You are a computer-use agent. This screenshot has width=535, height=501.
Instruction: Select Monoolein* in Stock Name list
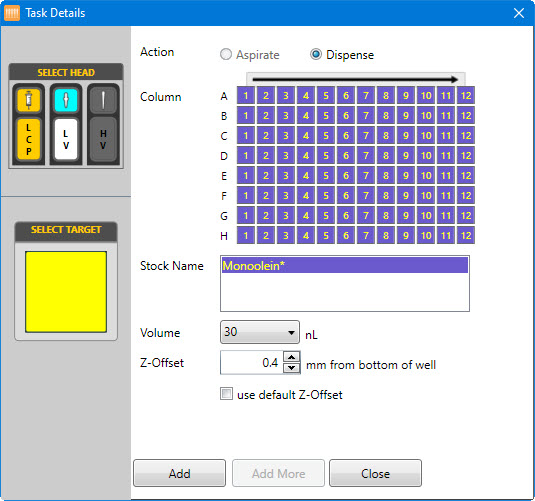pos(345,266)
